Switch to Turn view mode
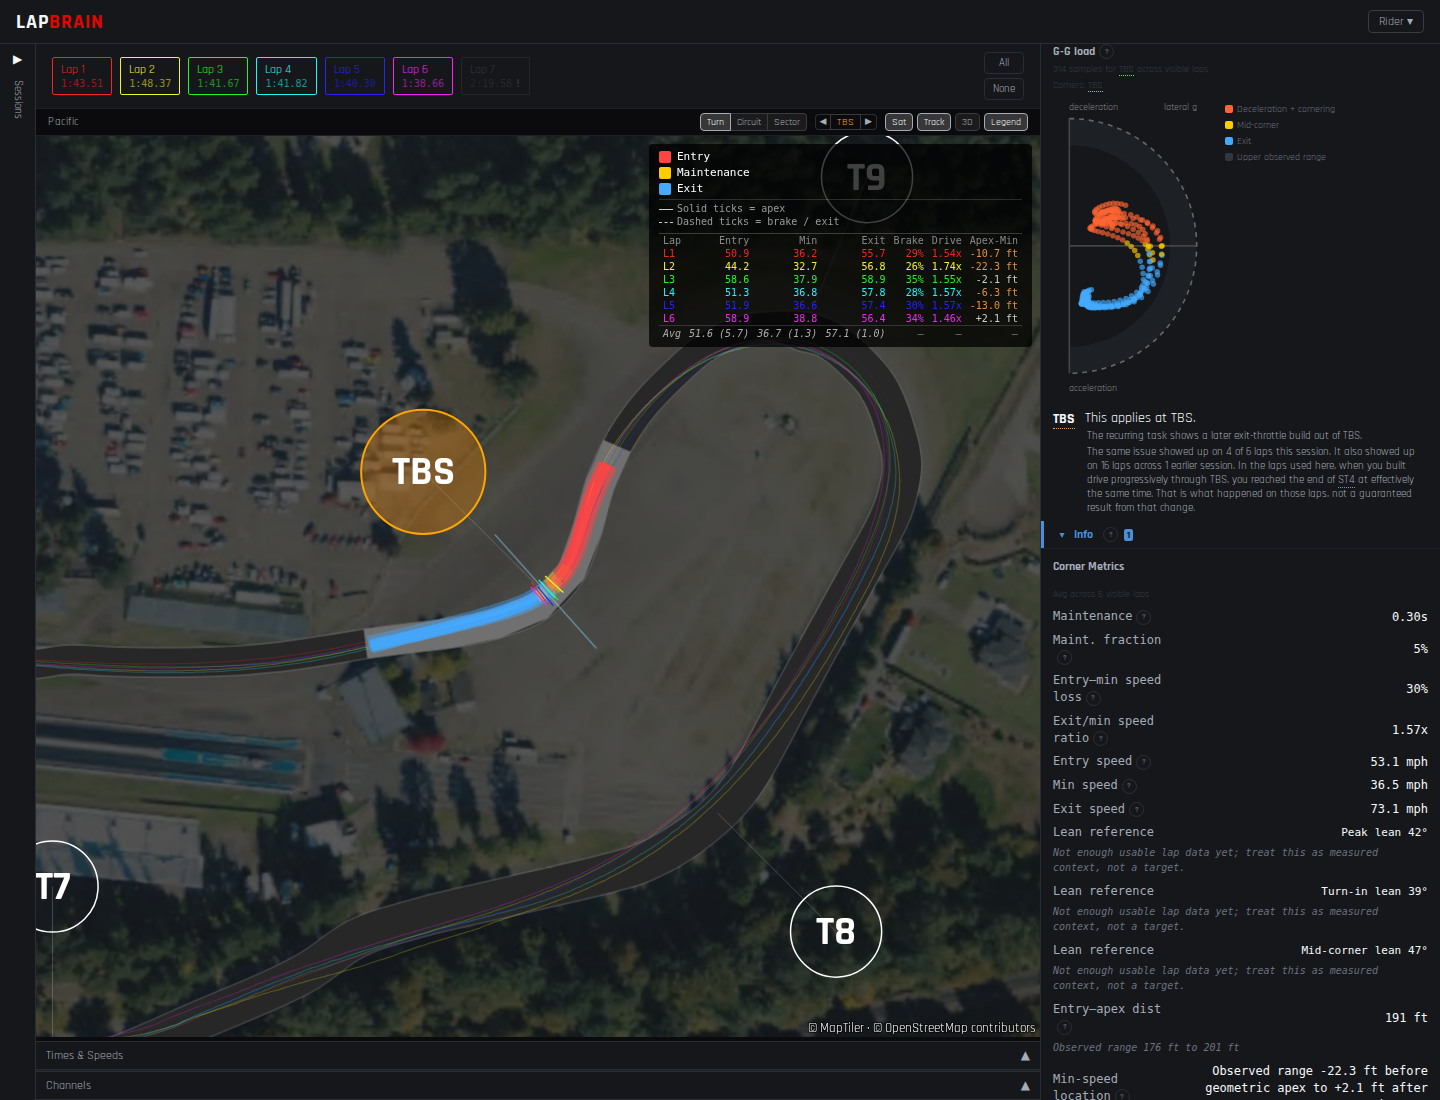Screen dimensions: 1440x1100 coord(715,122)
